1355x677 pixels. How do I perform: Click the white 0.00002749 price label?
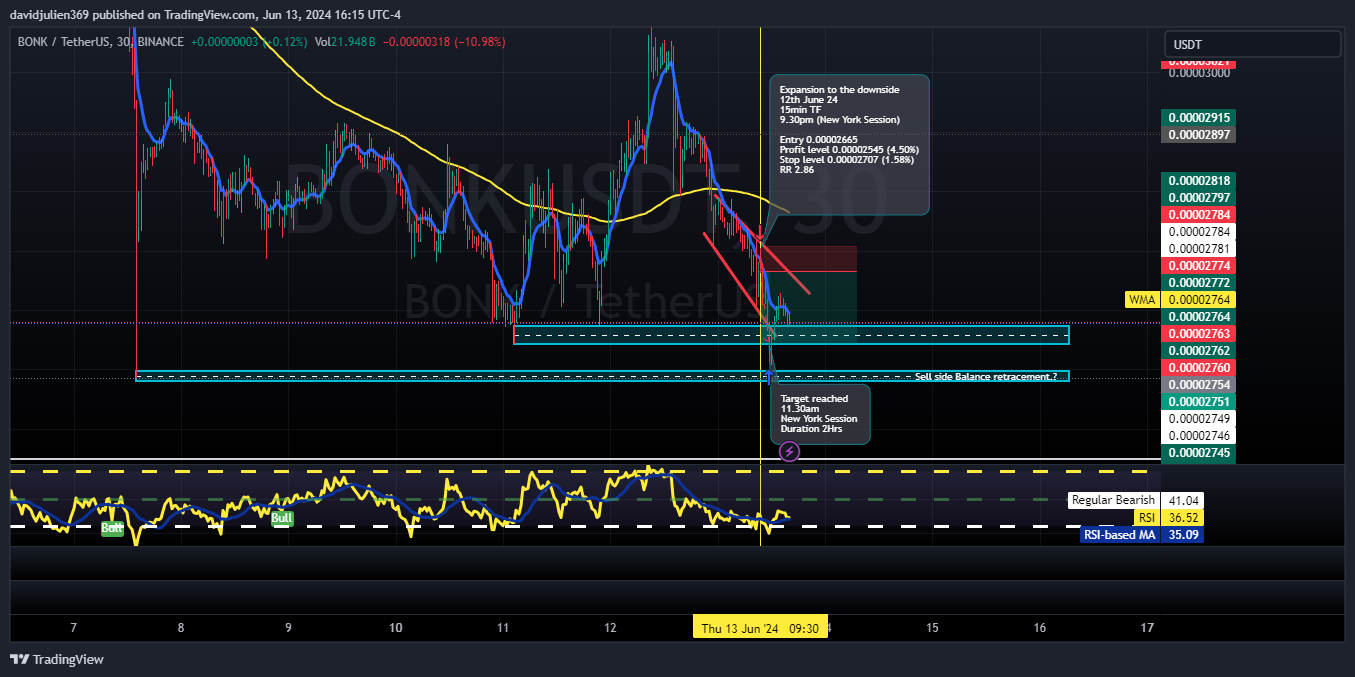(1199, 418)
